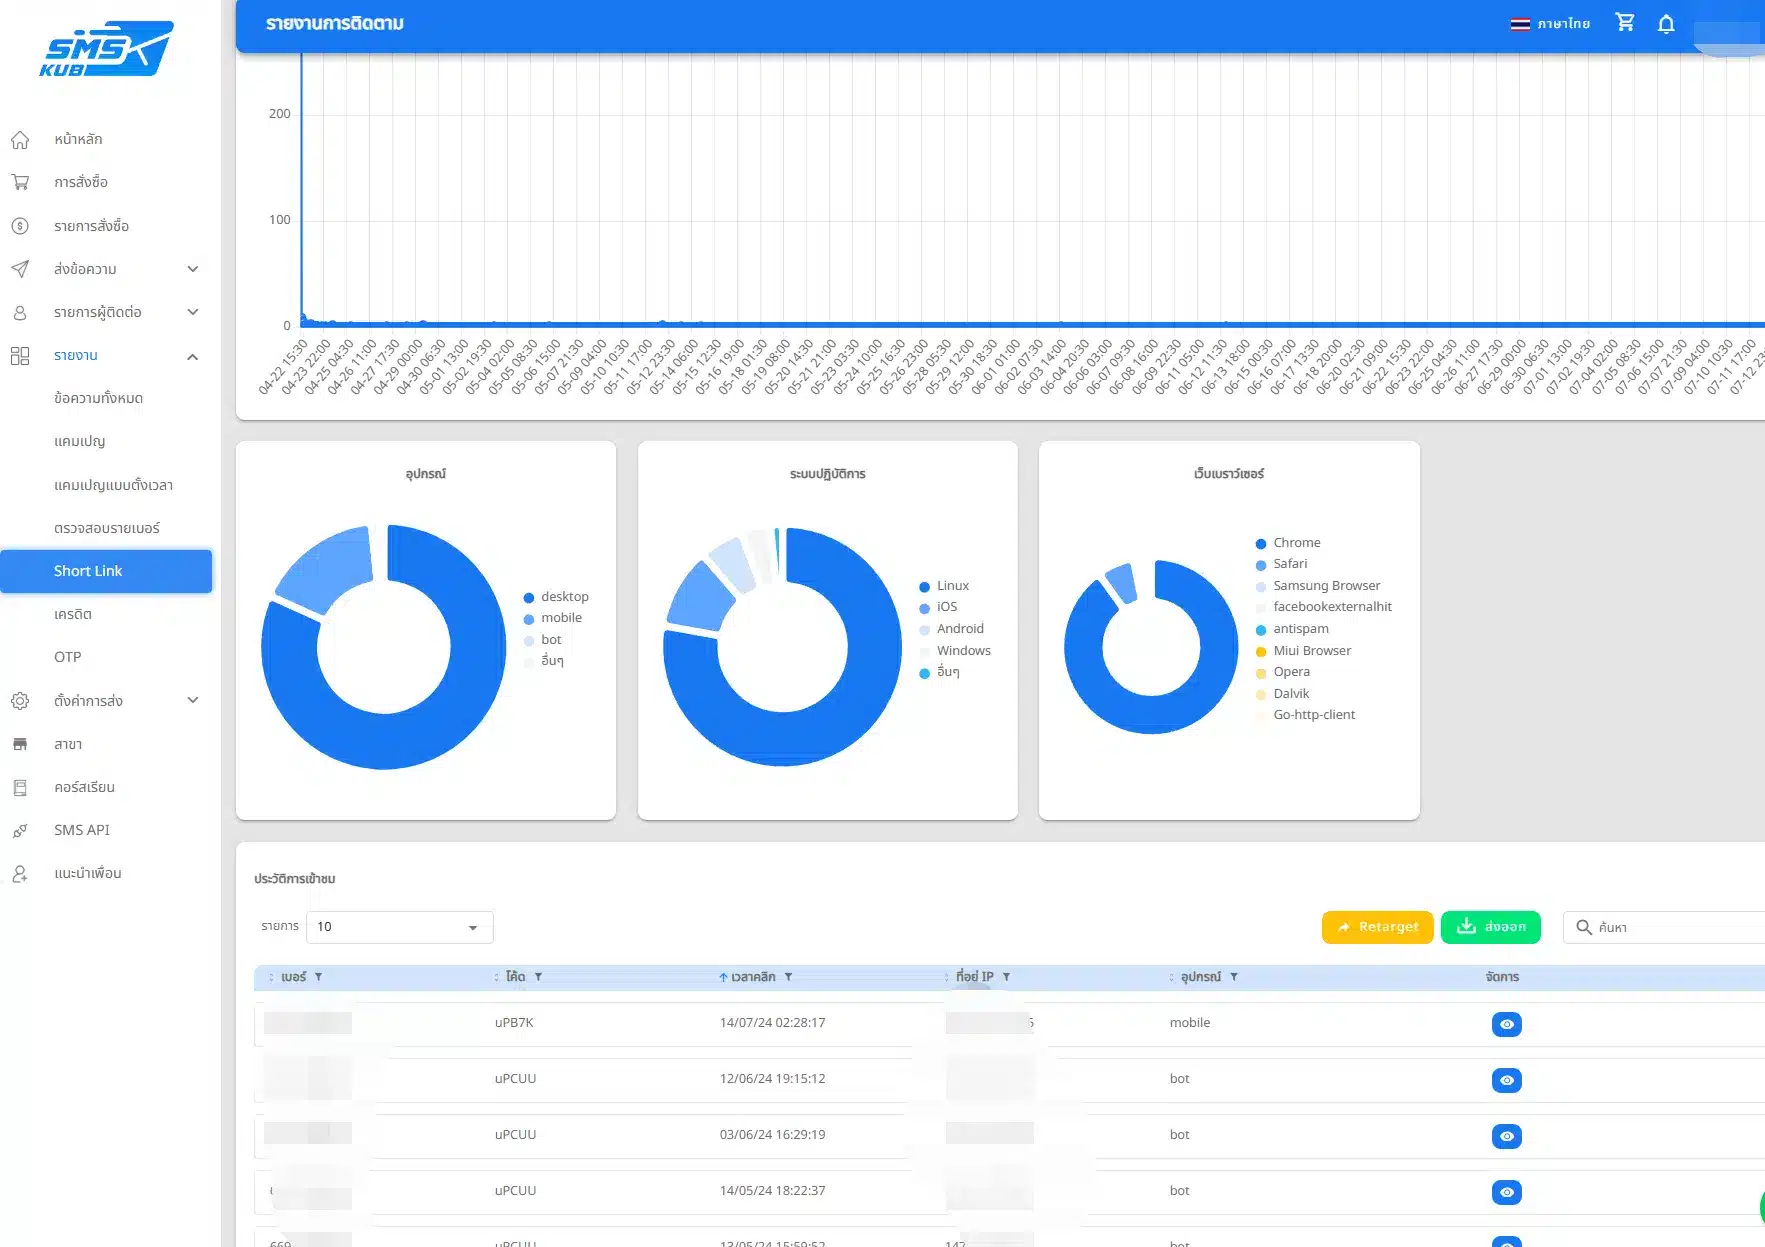Image resolution: width=1765 pixels, height=1247 pixels.
Task: Click the iOS legend color dot
Action: [x=924, y=608]
